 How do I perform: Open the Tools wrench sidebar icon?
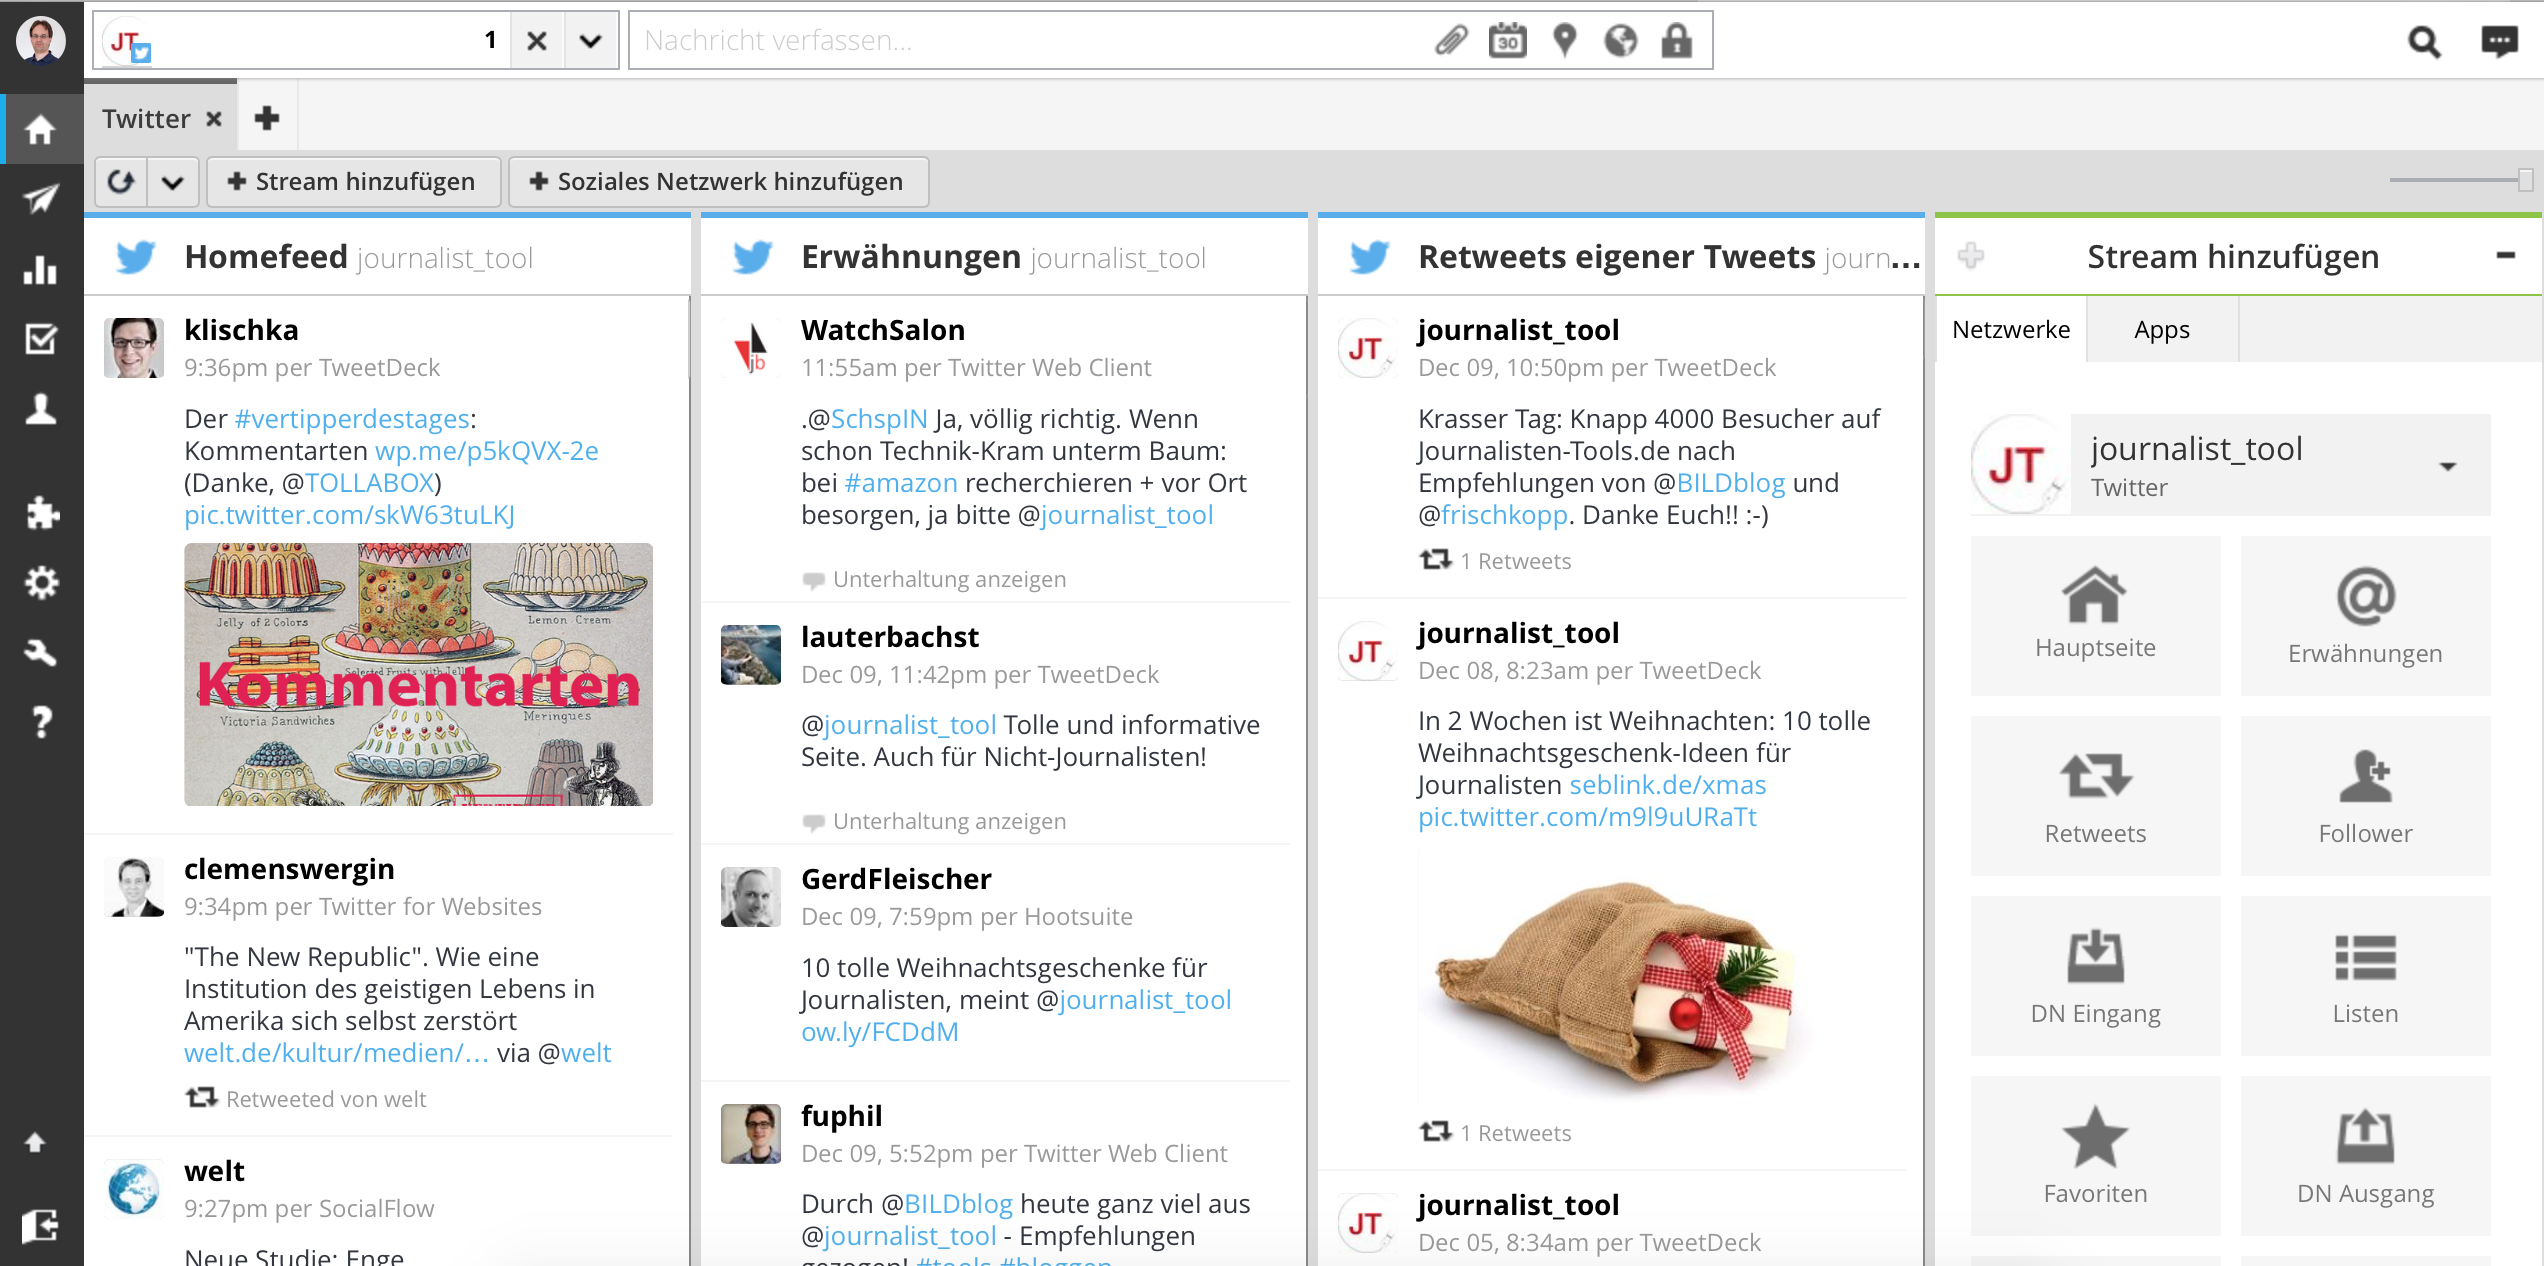point(41,652)
